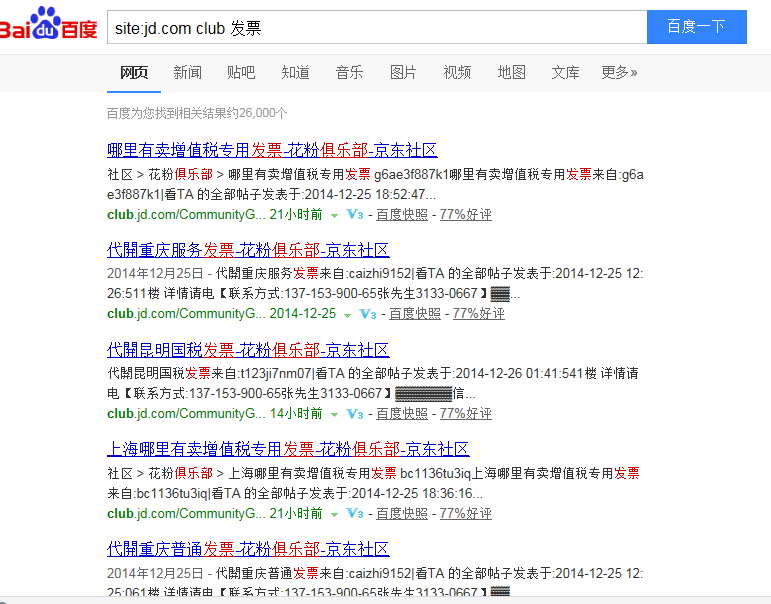Click V3 badge in 代開重庆服务发票 result
This screenshot has height=604, width=771.
point(368,314)
